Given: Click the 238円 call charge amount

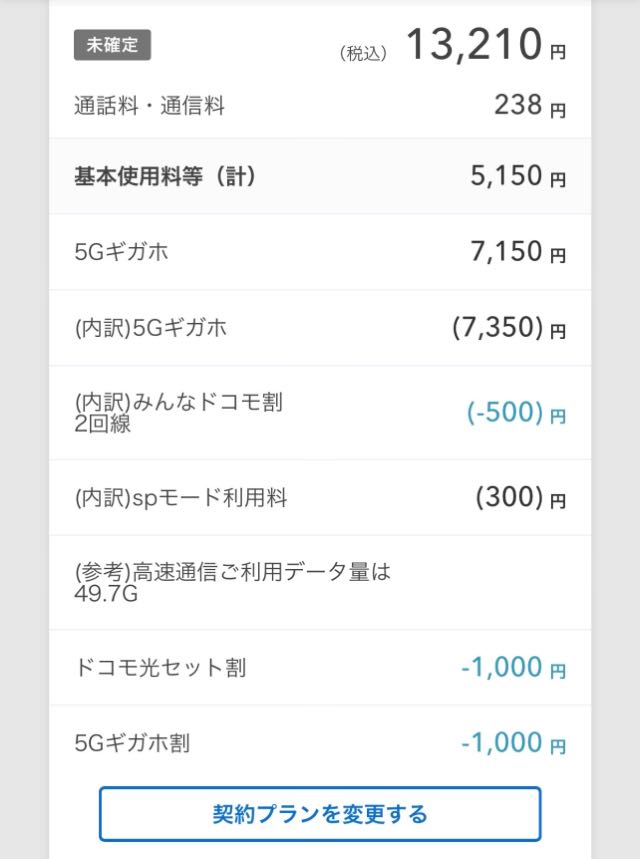Looking at the screenshot, I should coord(530,105).
